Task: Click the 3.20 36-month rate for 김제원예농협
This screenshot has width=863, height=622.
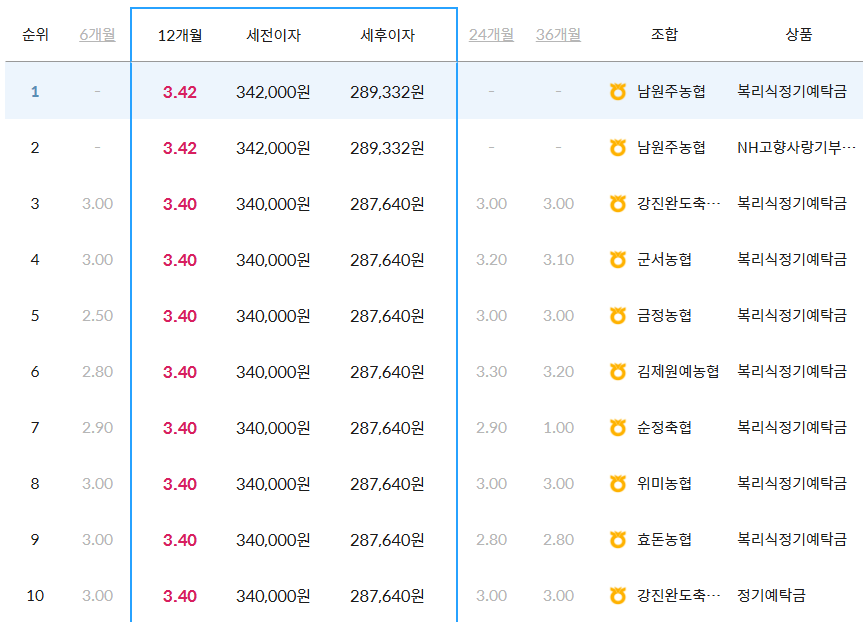Action: 559,372
